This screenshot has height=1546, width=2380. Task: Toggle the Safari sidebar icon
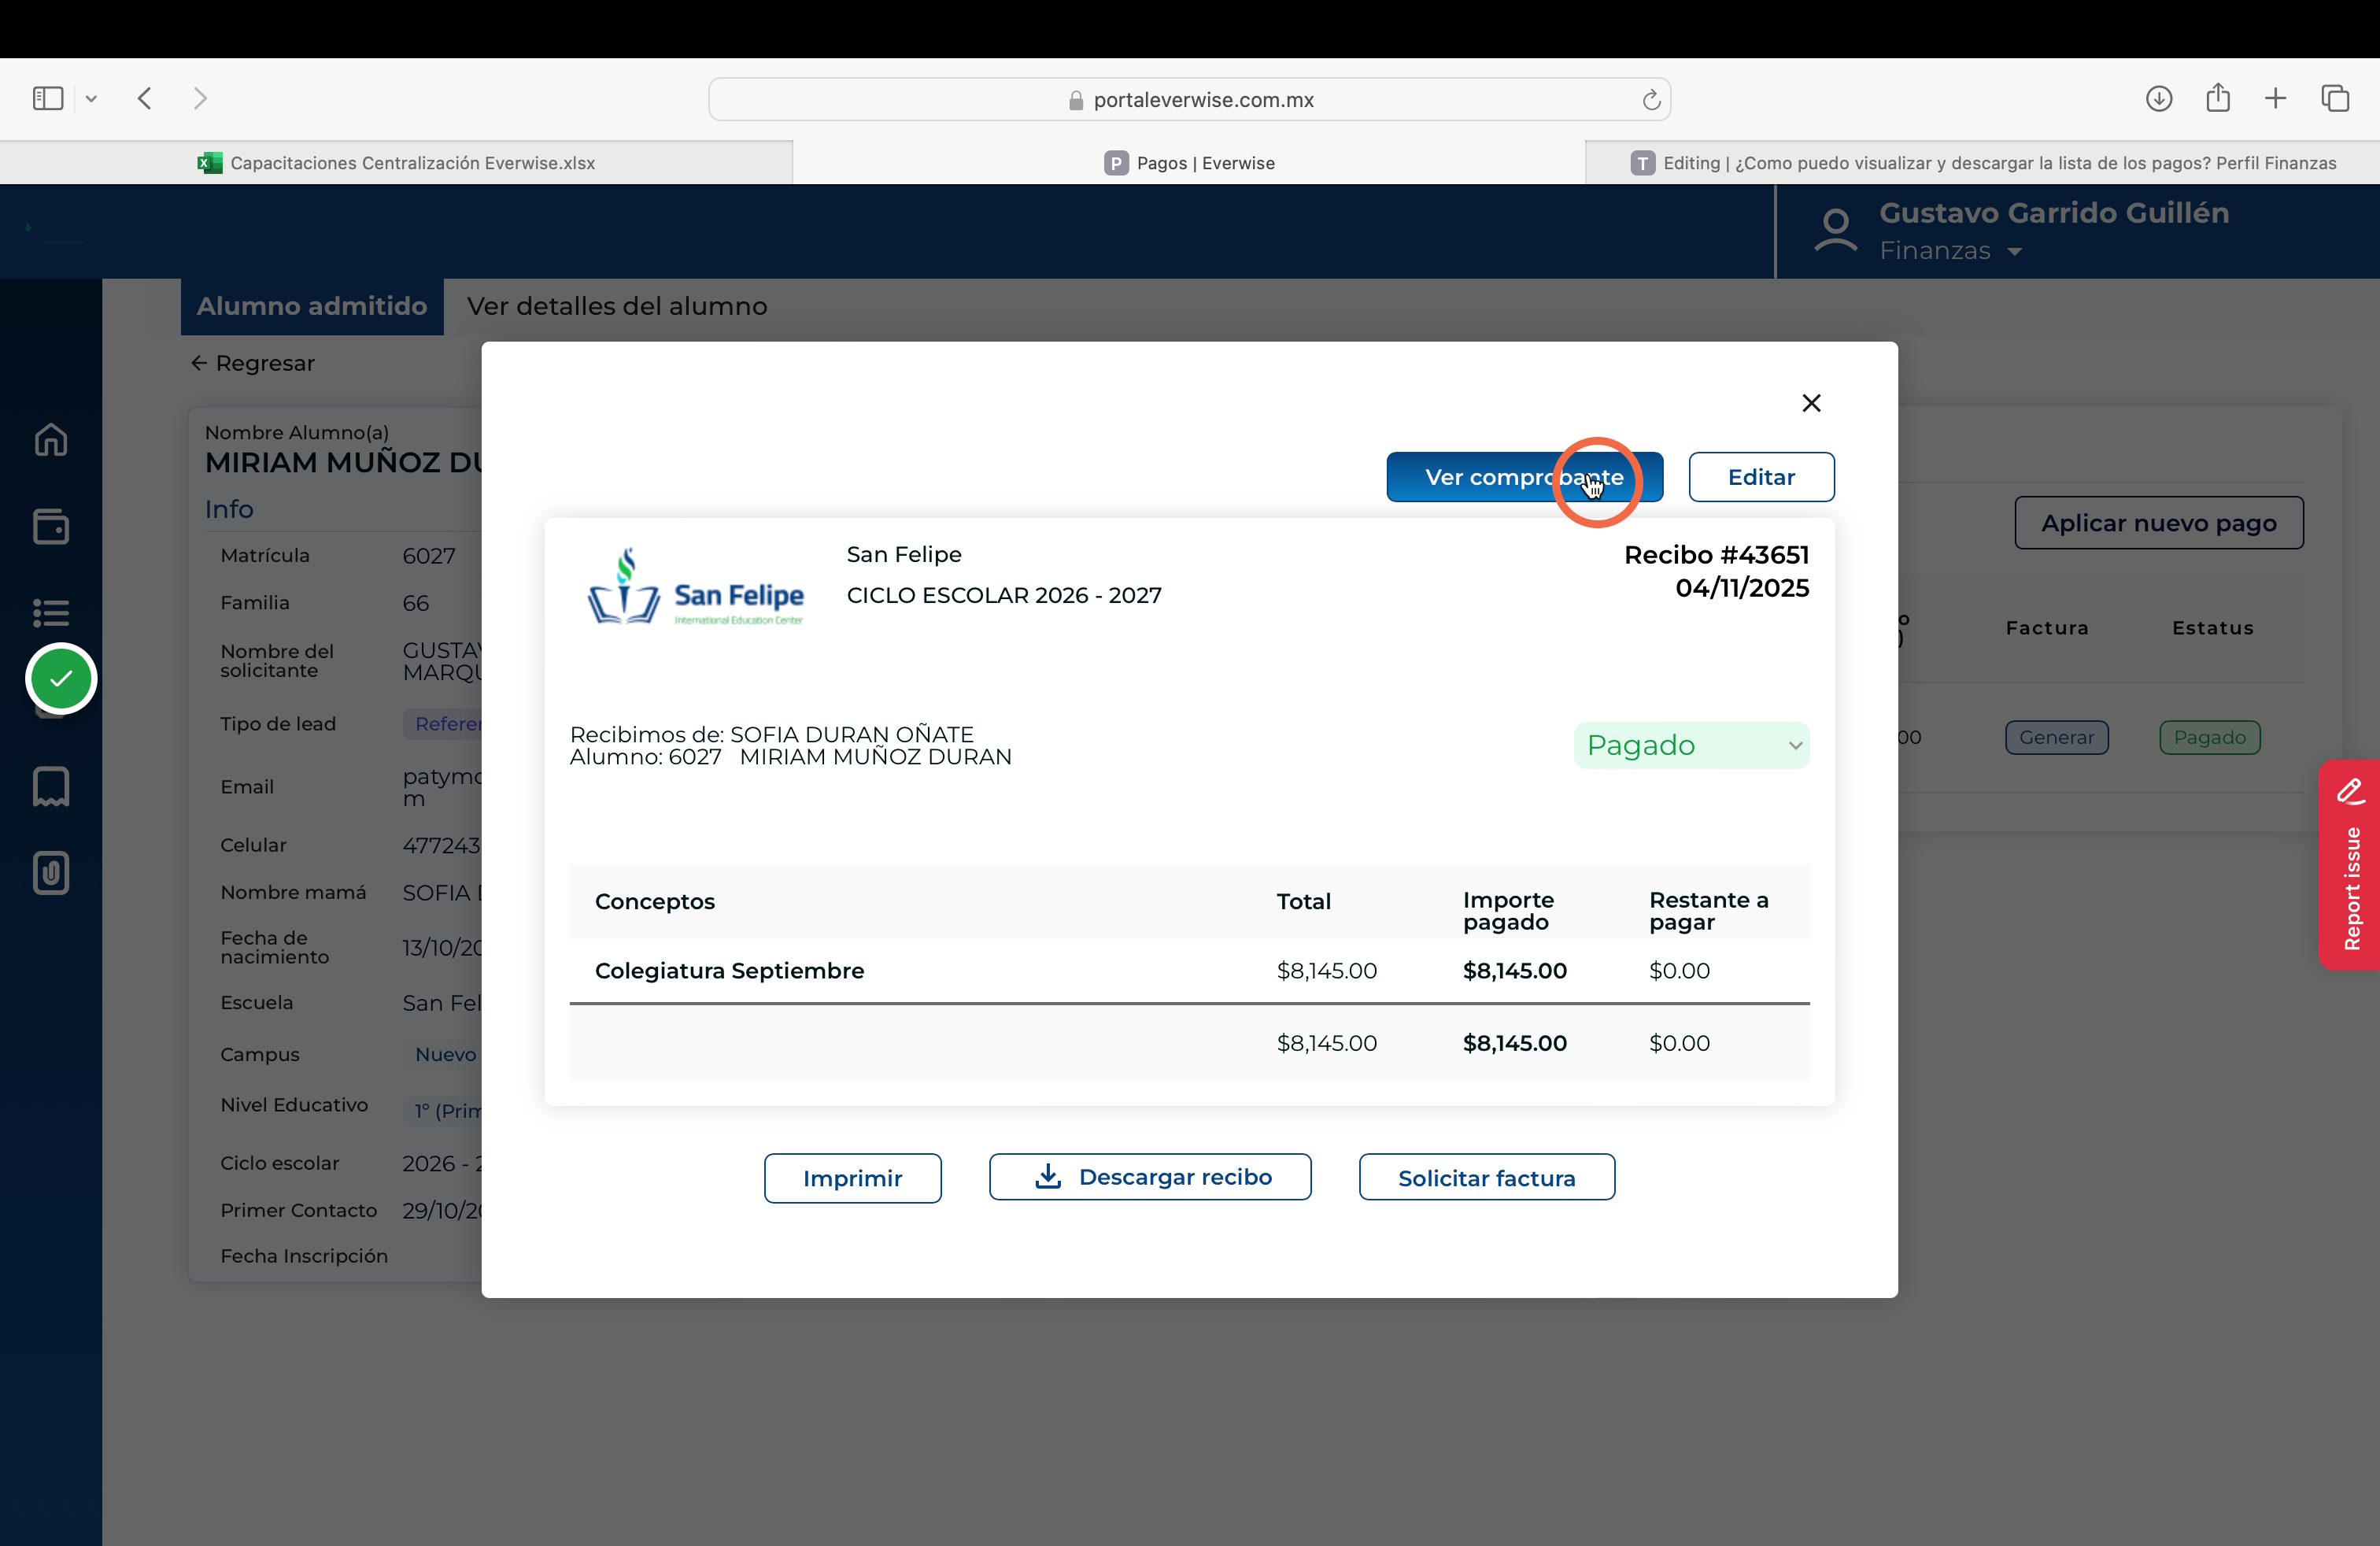[x=48, y=98]
